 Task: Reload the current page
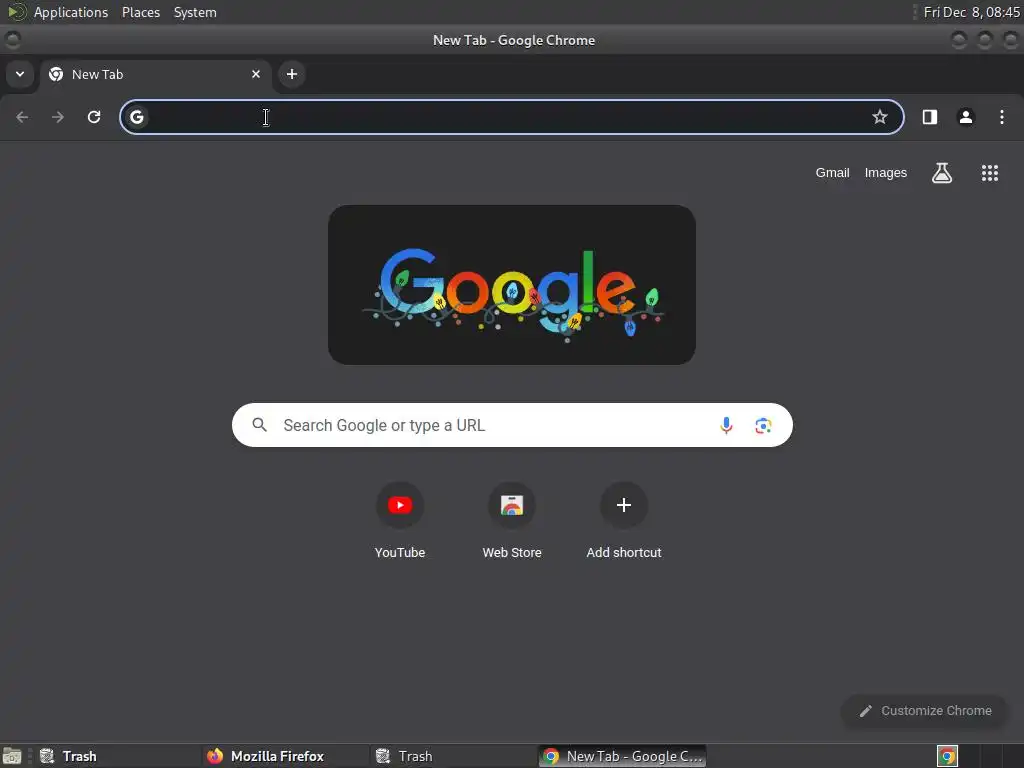[x=94, y=117]
